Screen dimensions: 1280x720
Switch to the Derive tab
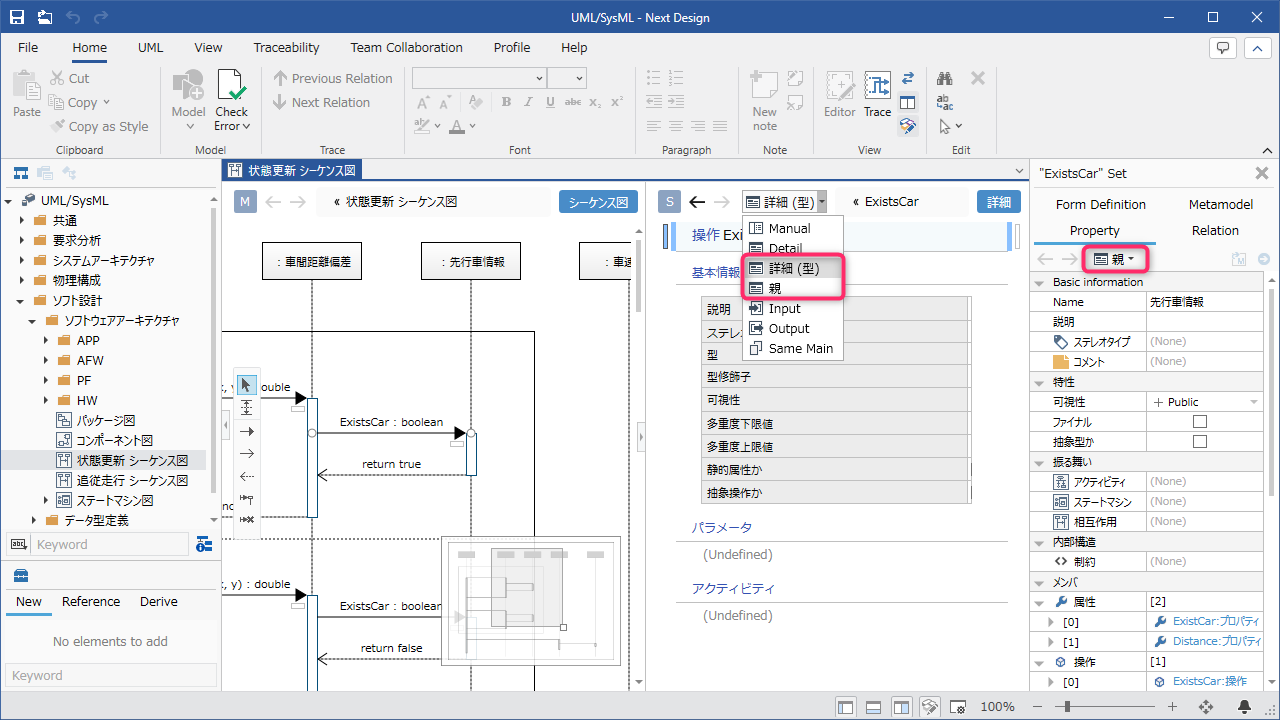coord(158,601)
